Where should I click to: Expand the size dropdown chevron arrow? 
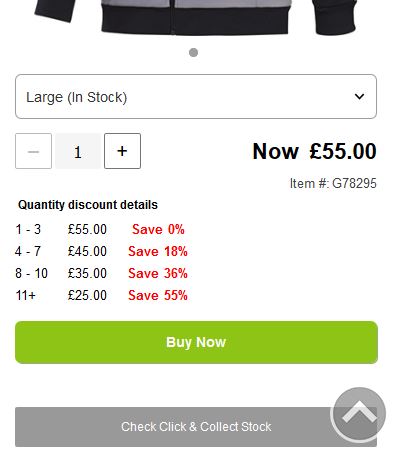click(x=359, y=97)
